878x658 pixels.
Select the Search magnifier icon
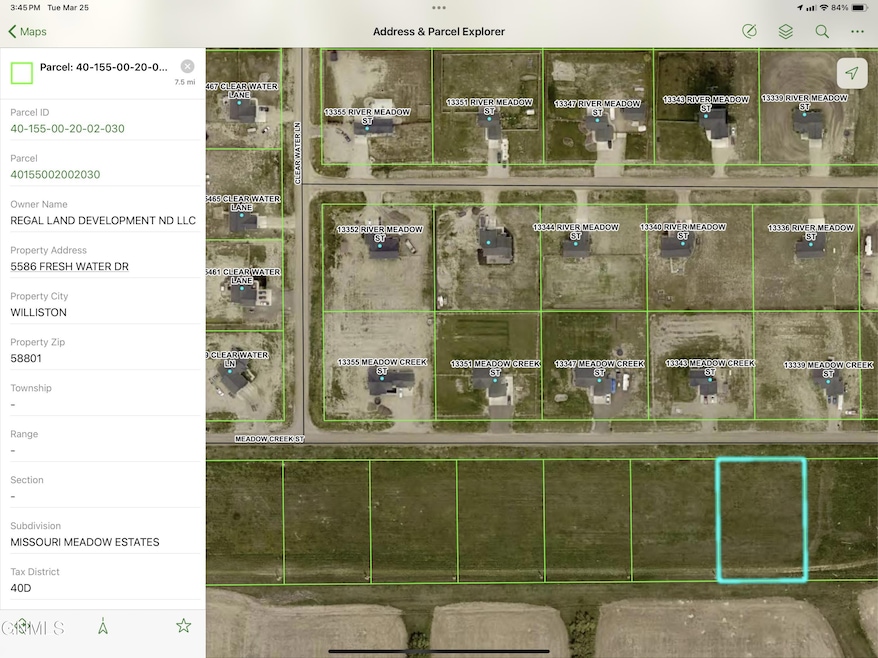pyautogui.click(x=822, y=31)
